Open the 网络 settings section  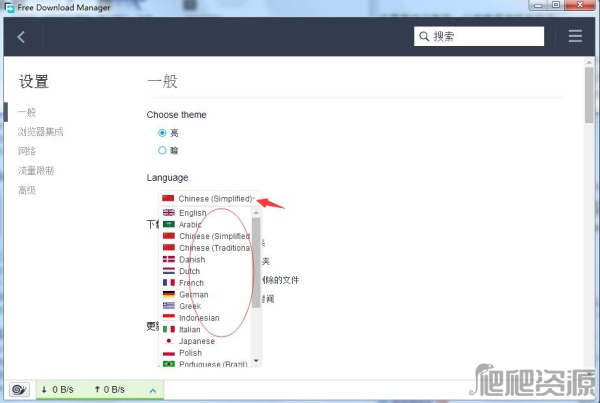point(27,151)
